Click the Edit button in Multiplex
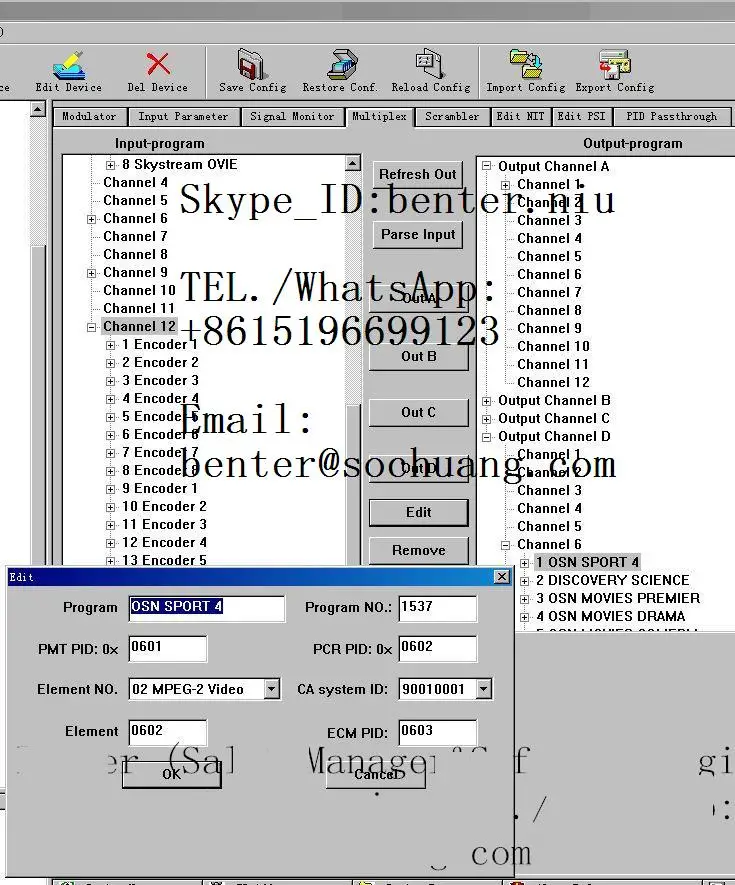Screen dimensions: 735x885 419,512
